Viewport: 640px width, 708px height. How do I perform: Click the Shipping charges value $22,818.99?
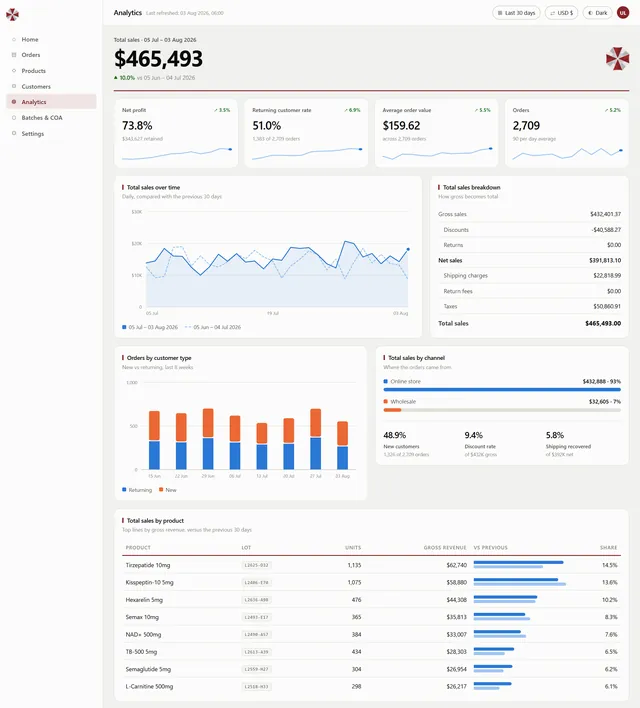[x=607, y=275]
